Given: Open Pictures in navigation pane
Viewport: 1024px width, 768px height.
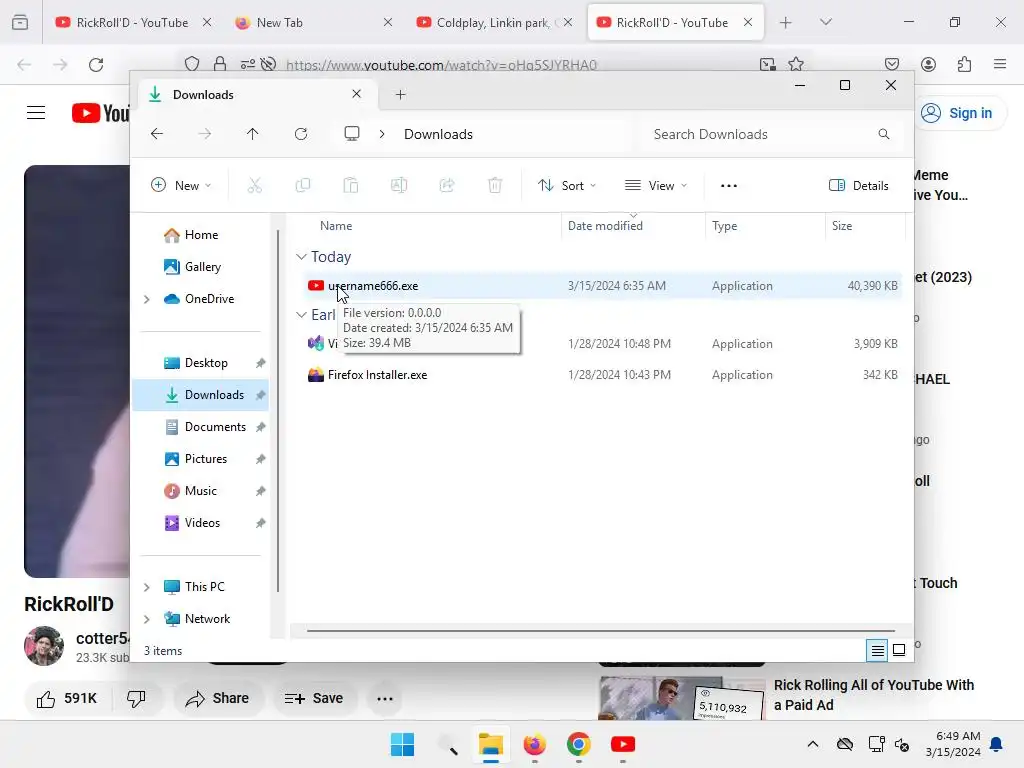Looking at the screenshot, I should tap(206, 459).
